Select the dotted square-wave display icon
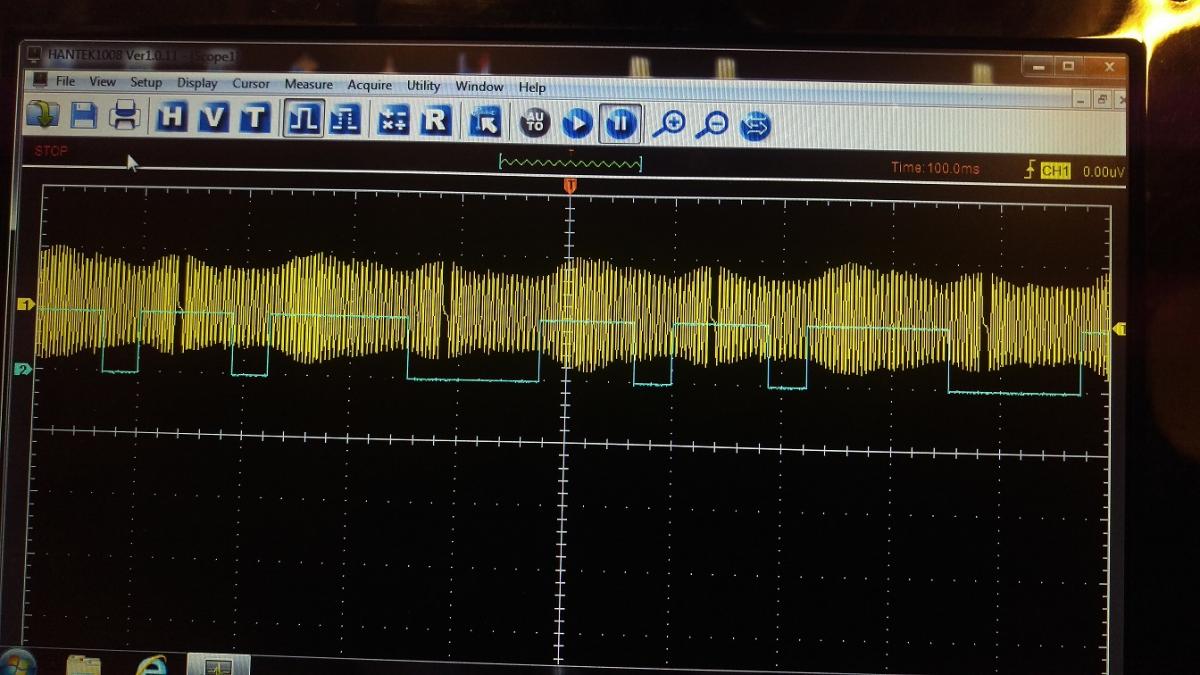The width and height of the screenshot is (1200, 675). (345, 120)
